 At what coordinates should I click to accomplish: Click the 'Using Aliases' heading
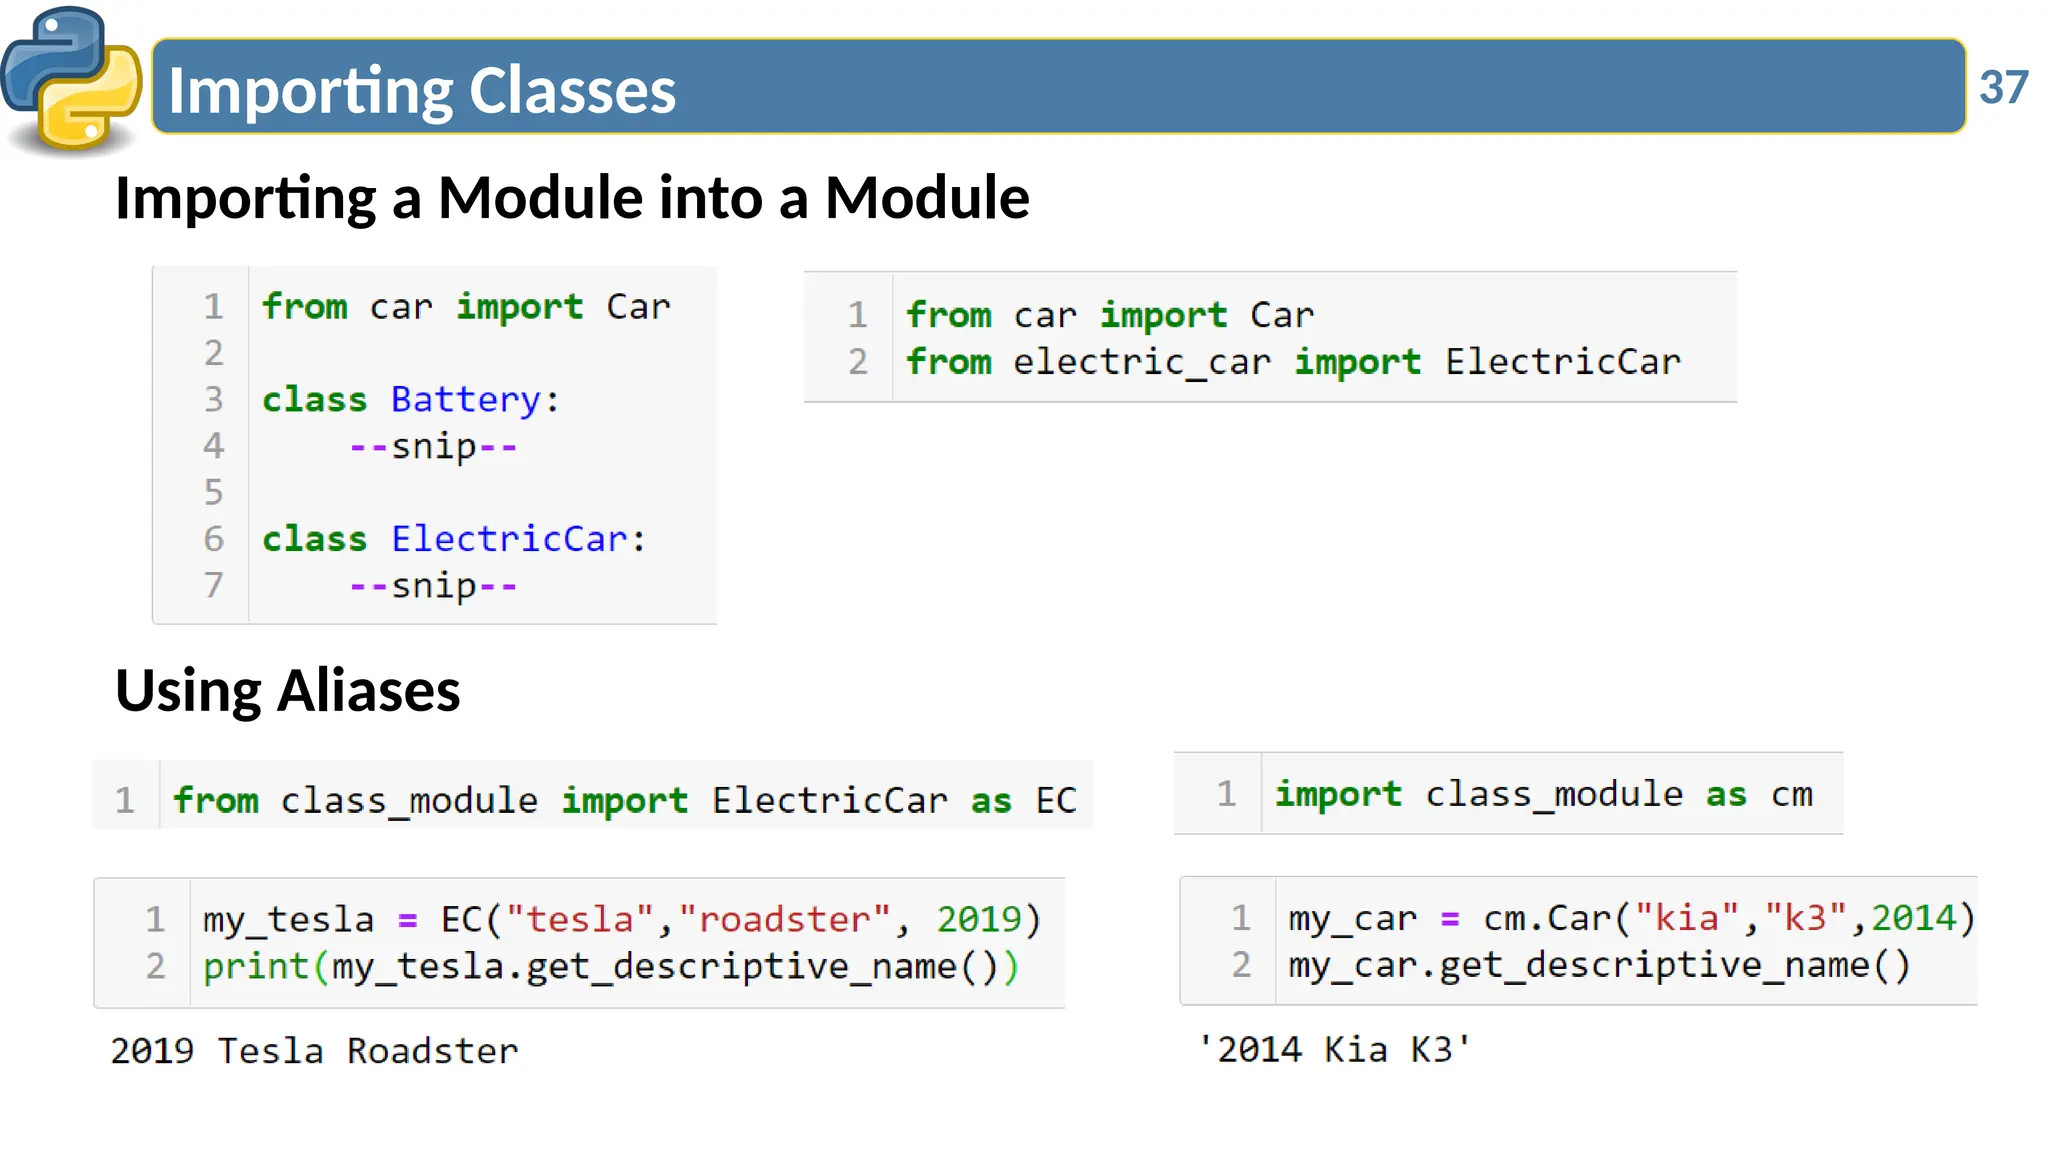288,690
